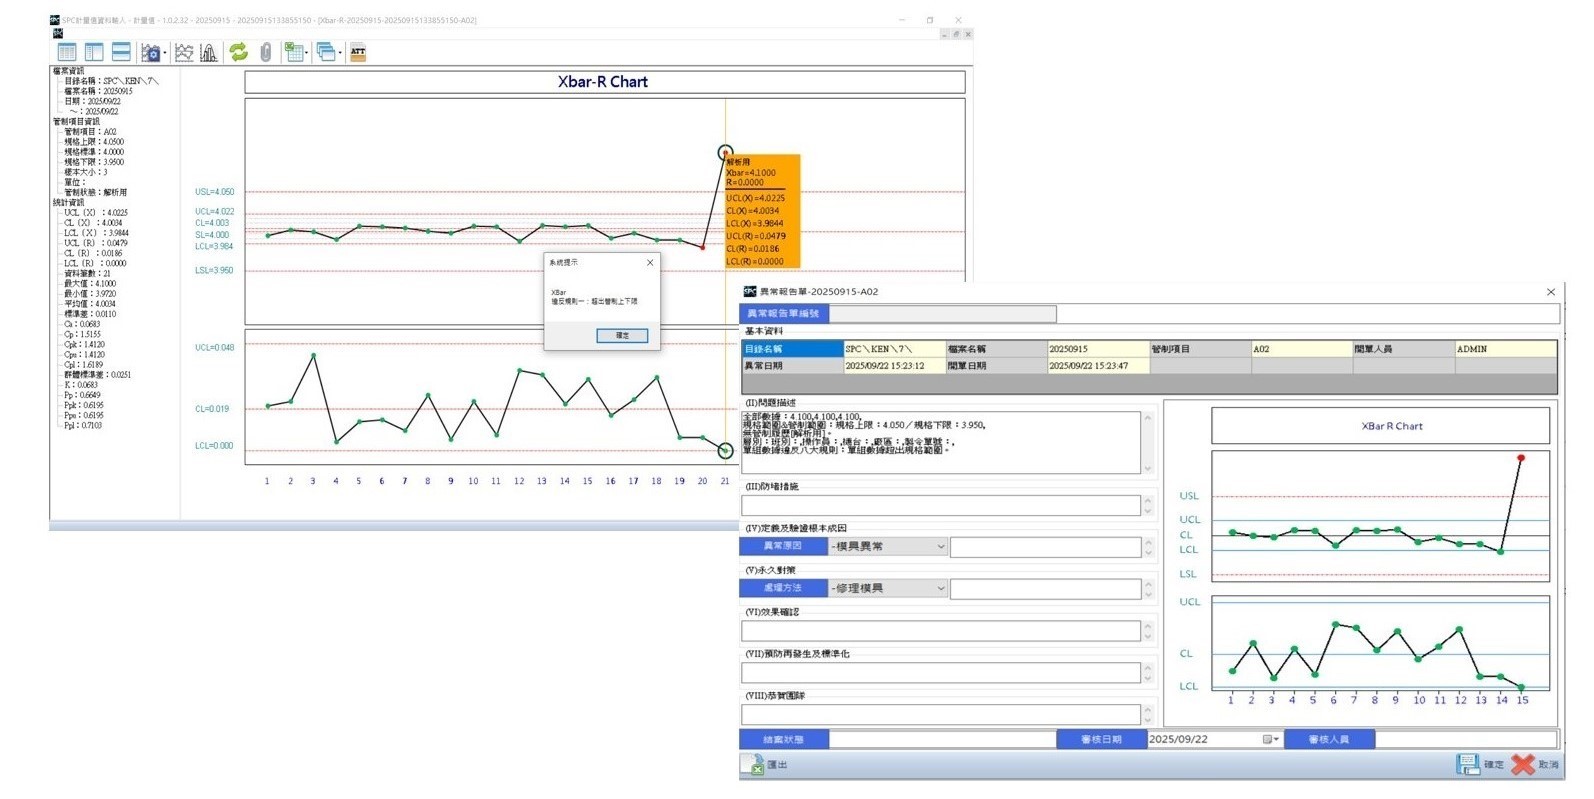Click the paperclip attachment icon
The width and height of the screenshot is (1594, 799).
(265, 52)
